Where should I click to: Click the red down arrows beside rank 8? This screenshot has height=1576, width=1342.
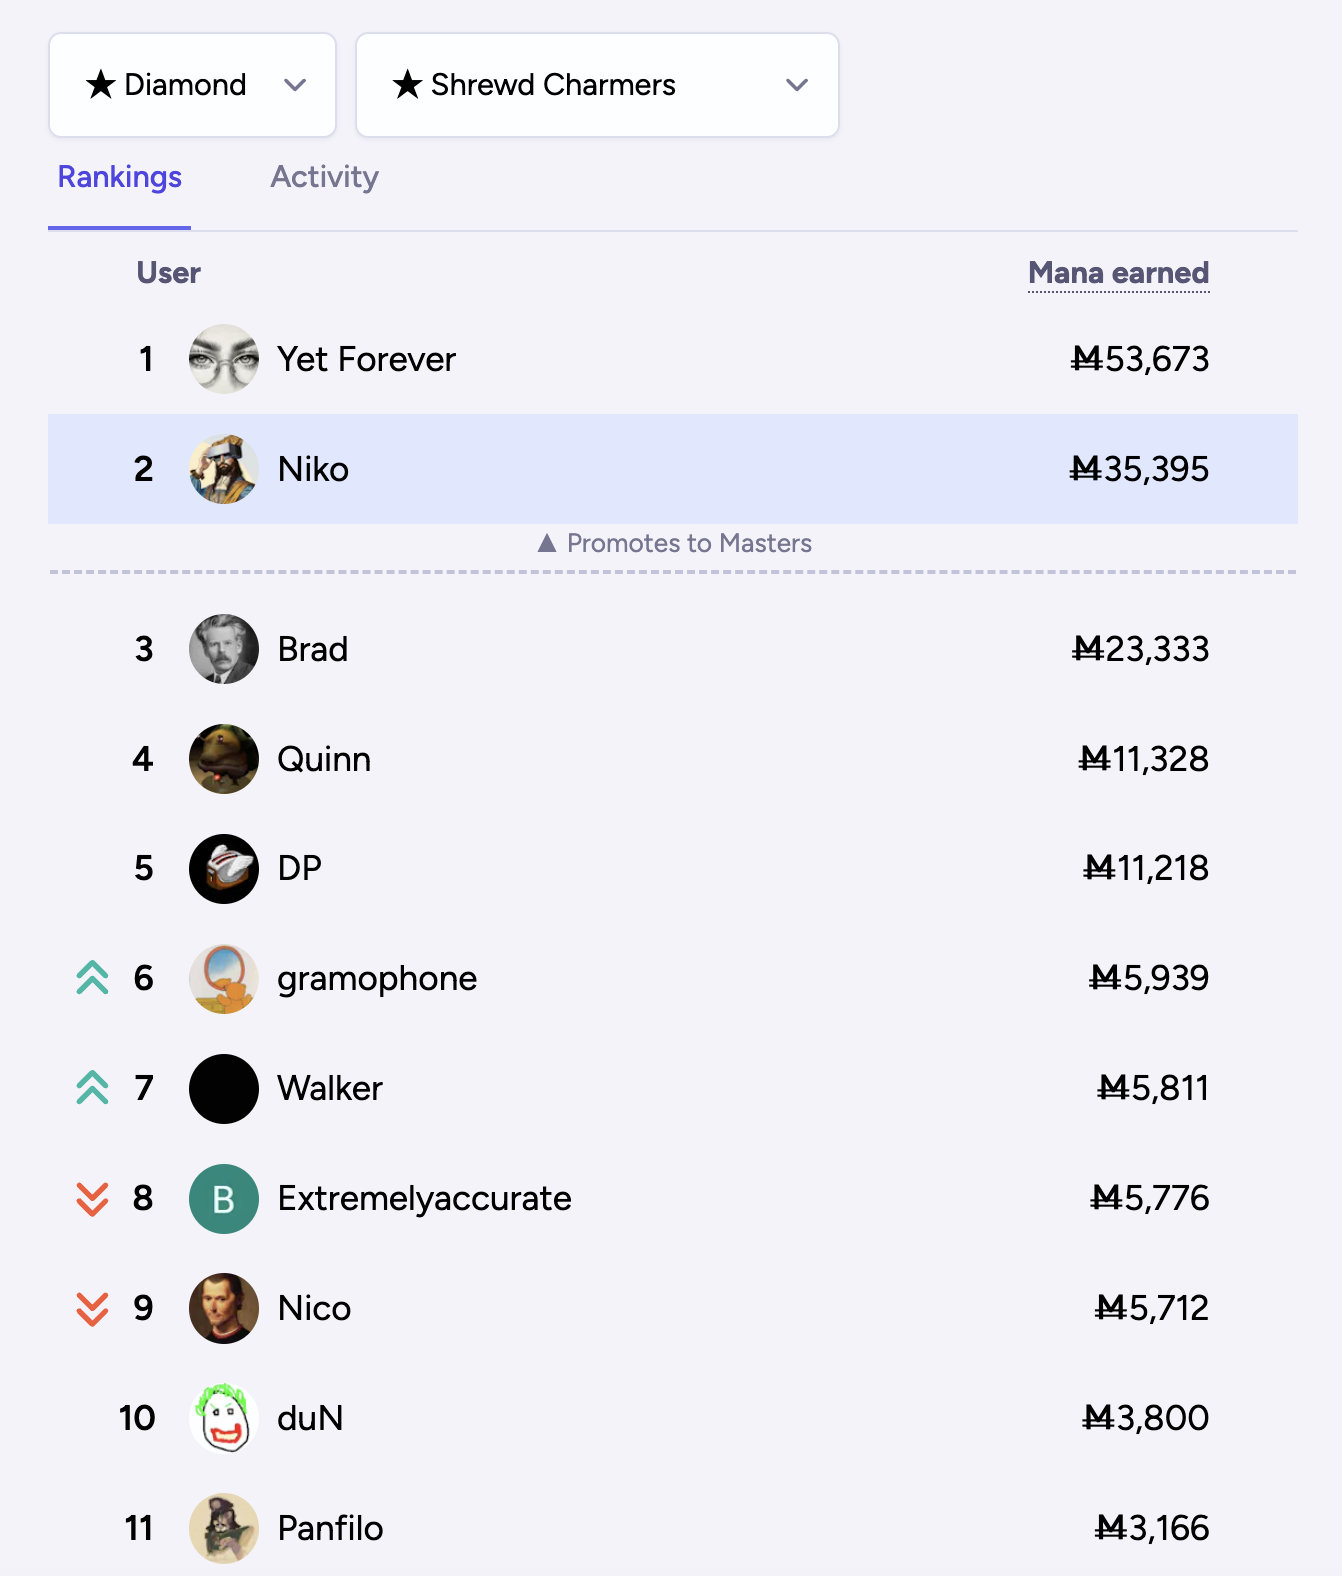pos(92,1198)
